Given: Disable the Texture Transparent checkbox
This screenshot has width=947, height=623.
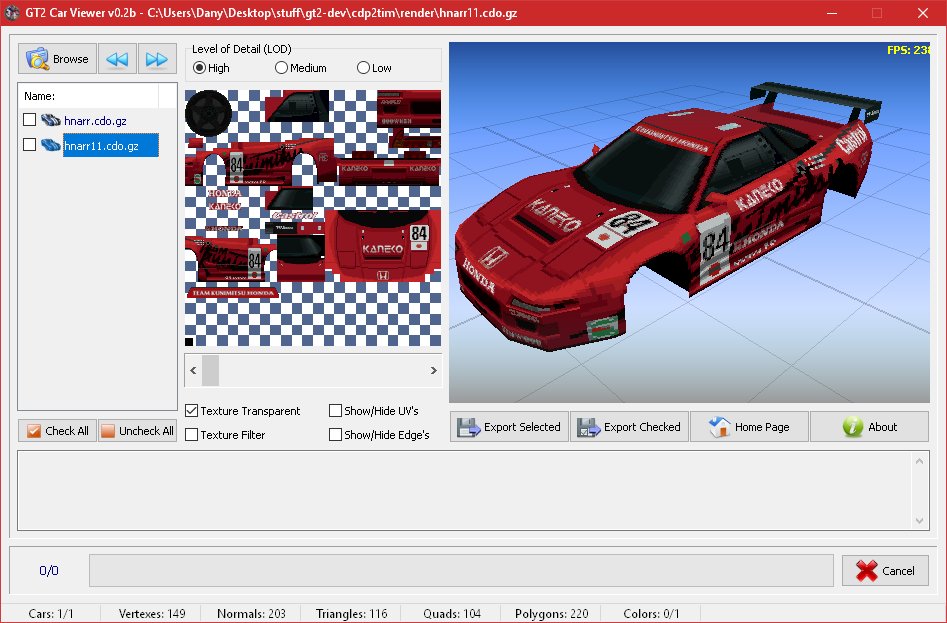Looking at the screenshot, I should coord(191,411).
